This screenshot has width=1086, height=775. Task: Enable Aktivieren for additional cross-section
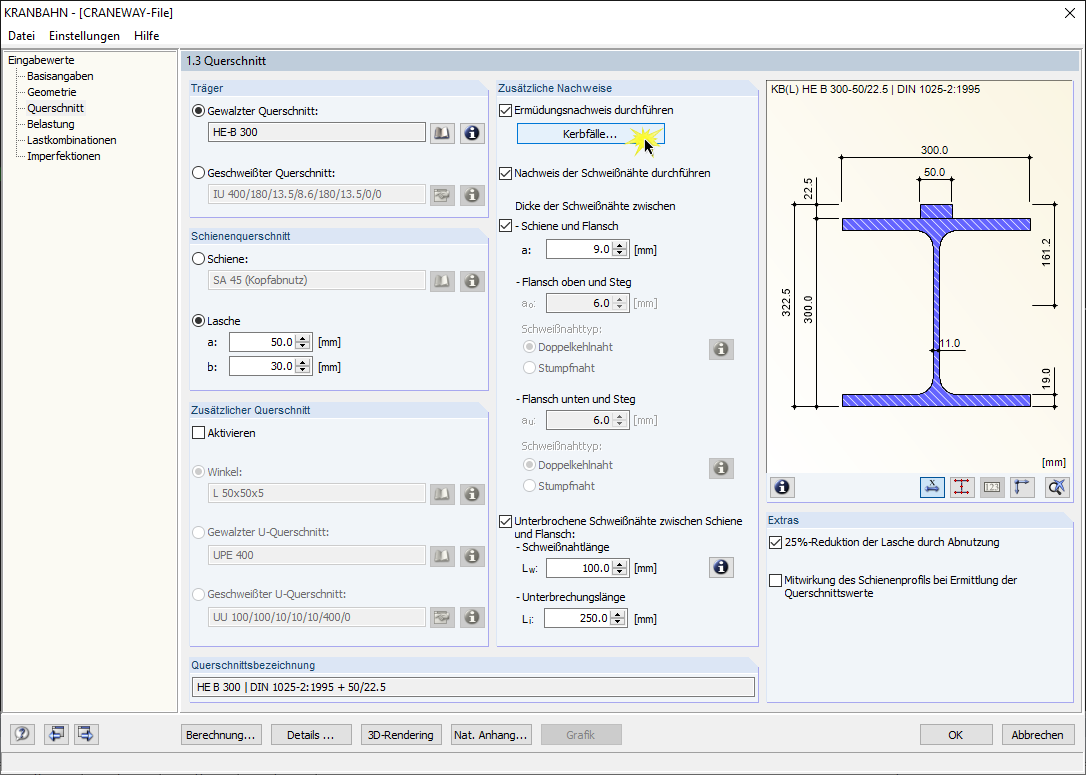tap(198, 433)
